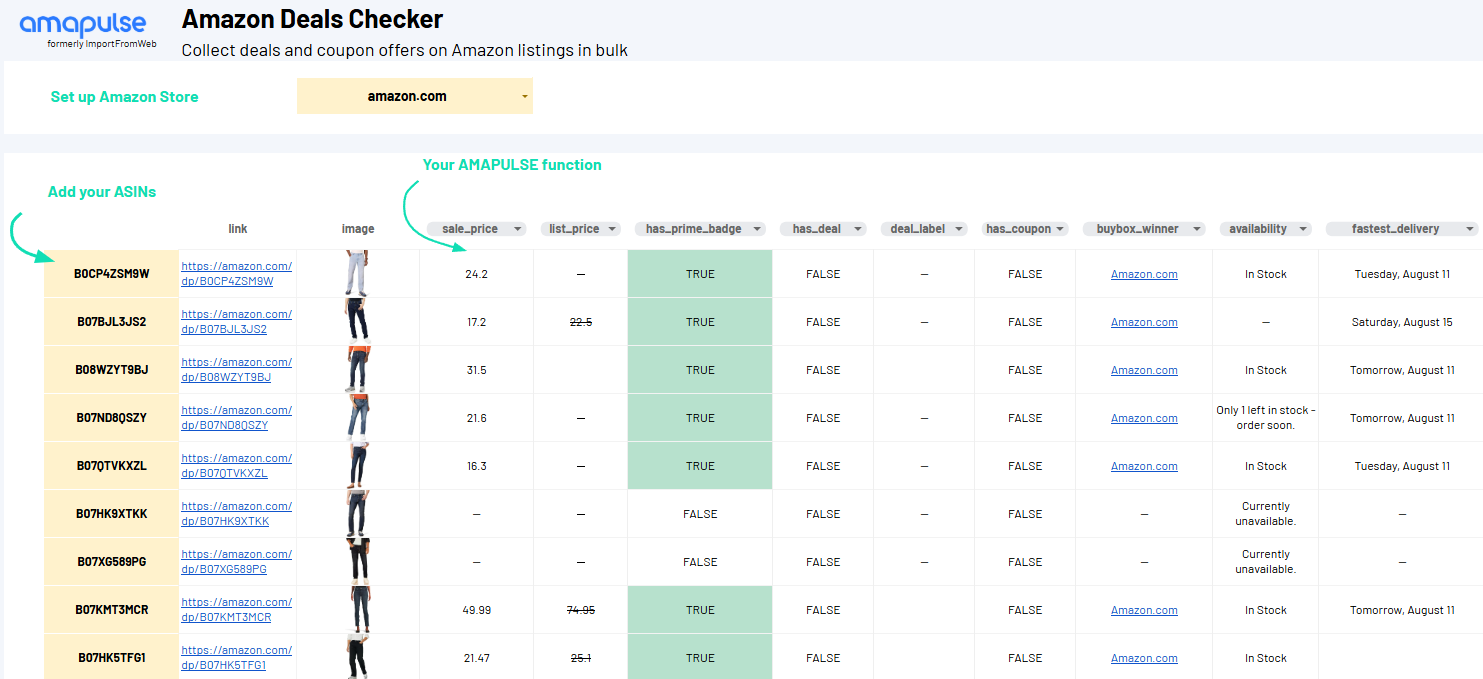Screen dimensions: 1483x679
Task: Open the availability column filter dropdown
Action: tap(1303, 229)
